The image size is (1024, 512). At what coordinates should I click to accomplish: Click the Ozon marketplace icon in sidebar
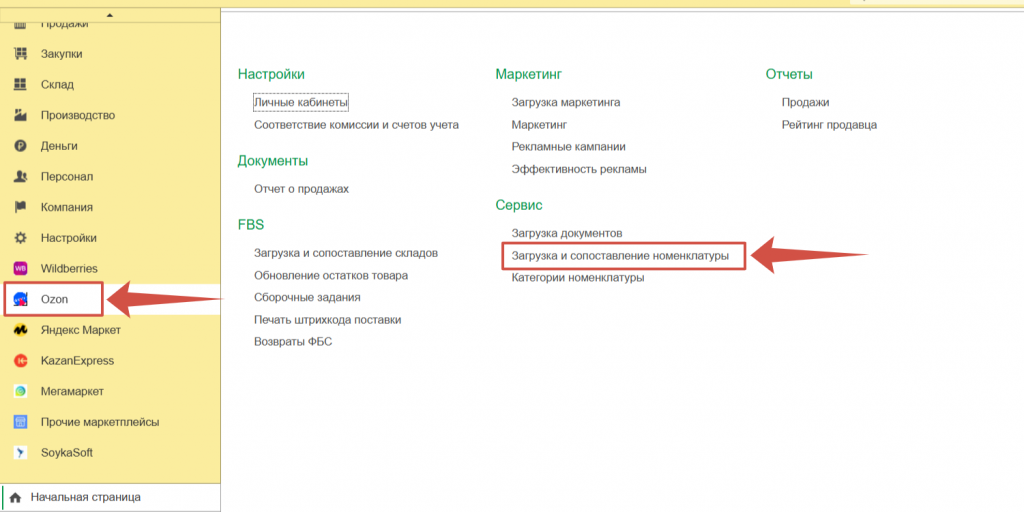pos(20,299)
